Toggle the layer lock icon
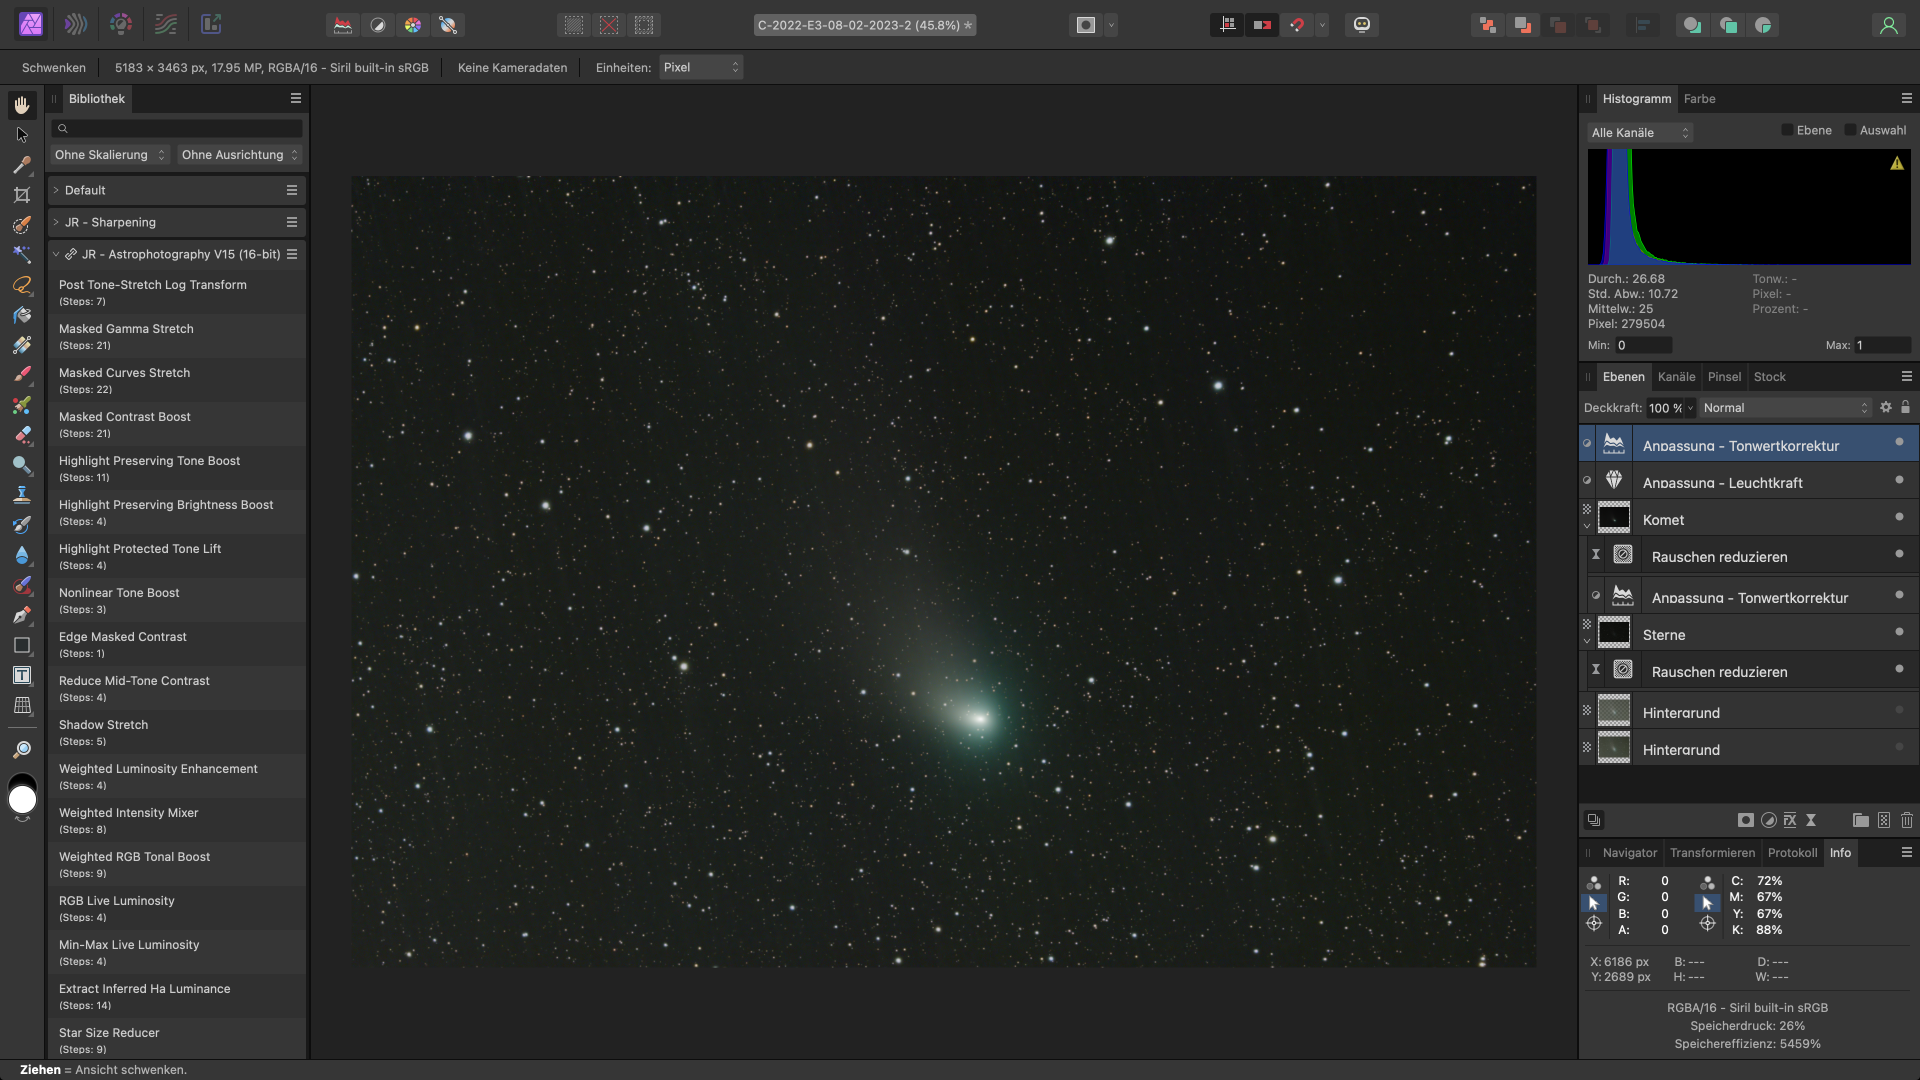This screenshot has width=1920, height=1080. point(1906,407)
